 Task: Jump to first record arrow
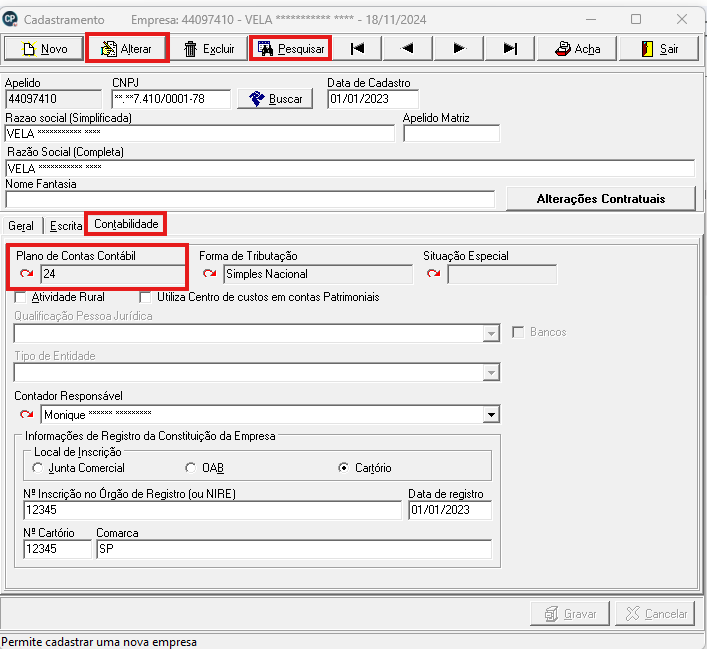pos(357,48)
